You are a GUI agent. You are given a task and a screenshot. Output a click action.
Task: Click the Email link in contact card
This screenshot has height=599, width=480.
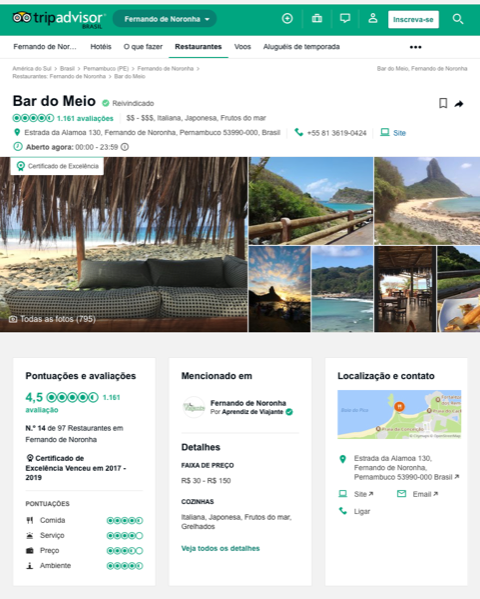point(425,494)
